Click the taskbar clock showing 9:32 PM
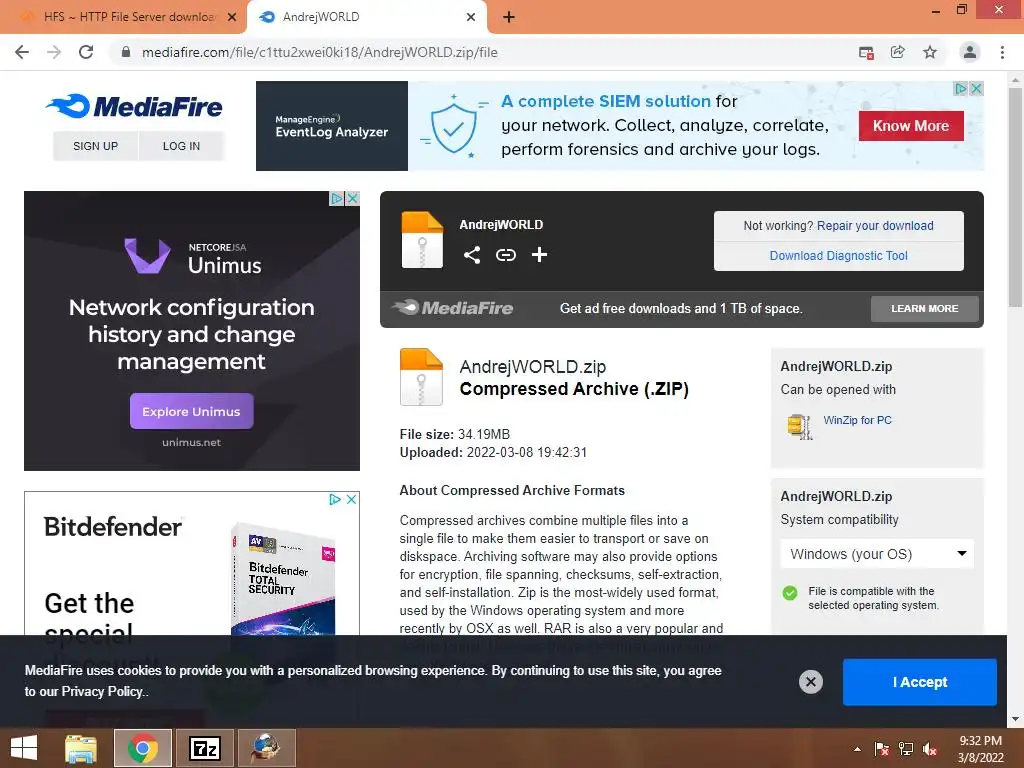 point(980,749)
